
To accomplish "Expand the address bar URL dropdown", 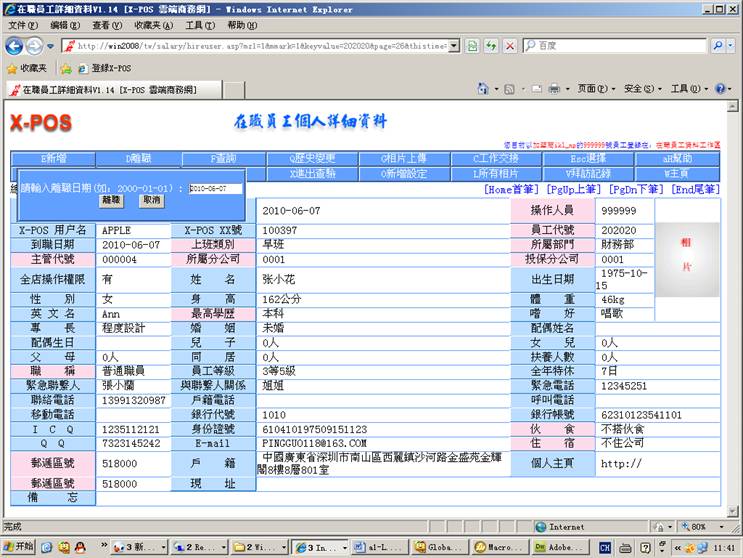I will click(x=455, y=46).
